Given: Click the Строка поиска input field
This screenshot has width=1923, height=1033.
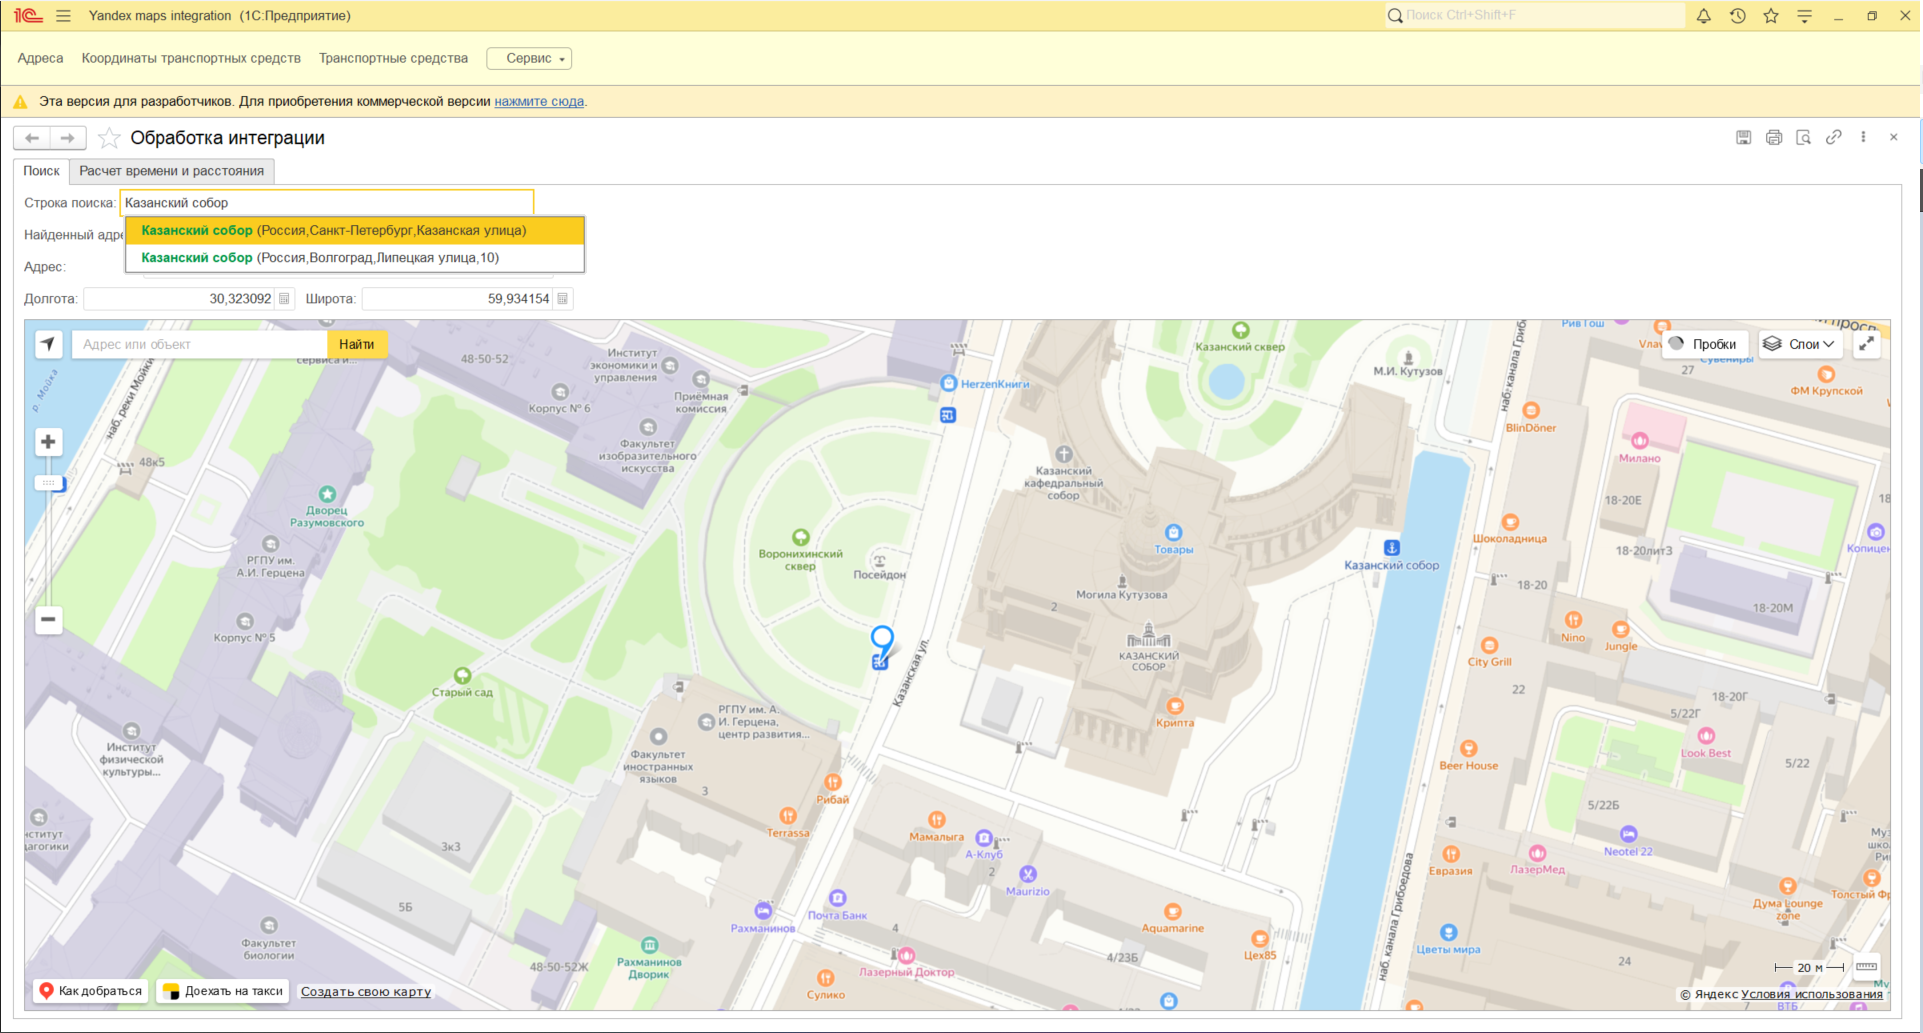Looking at the screenshot, I should coord(327,203).
